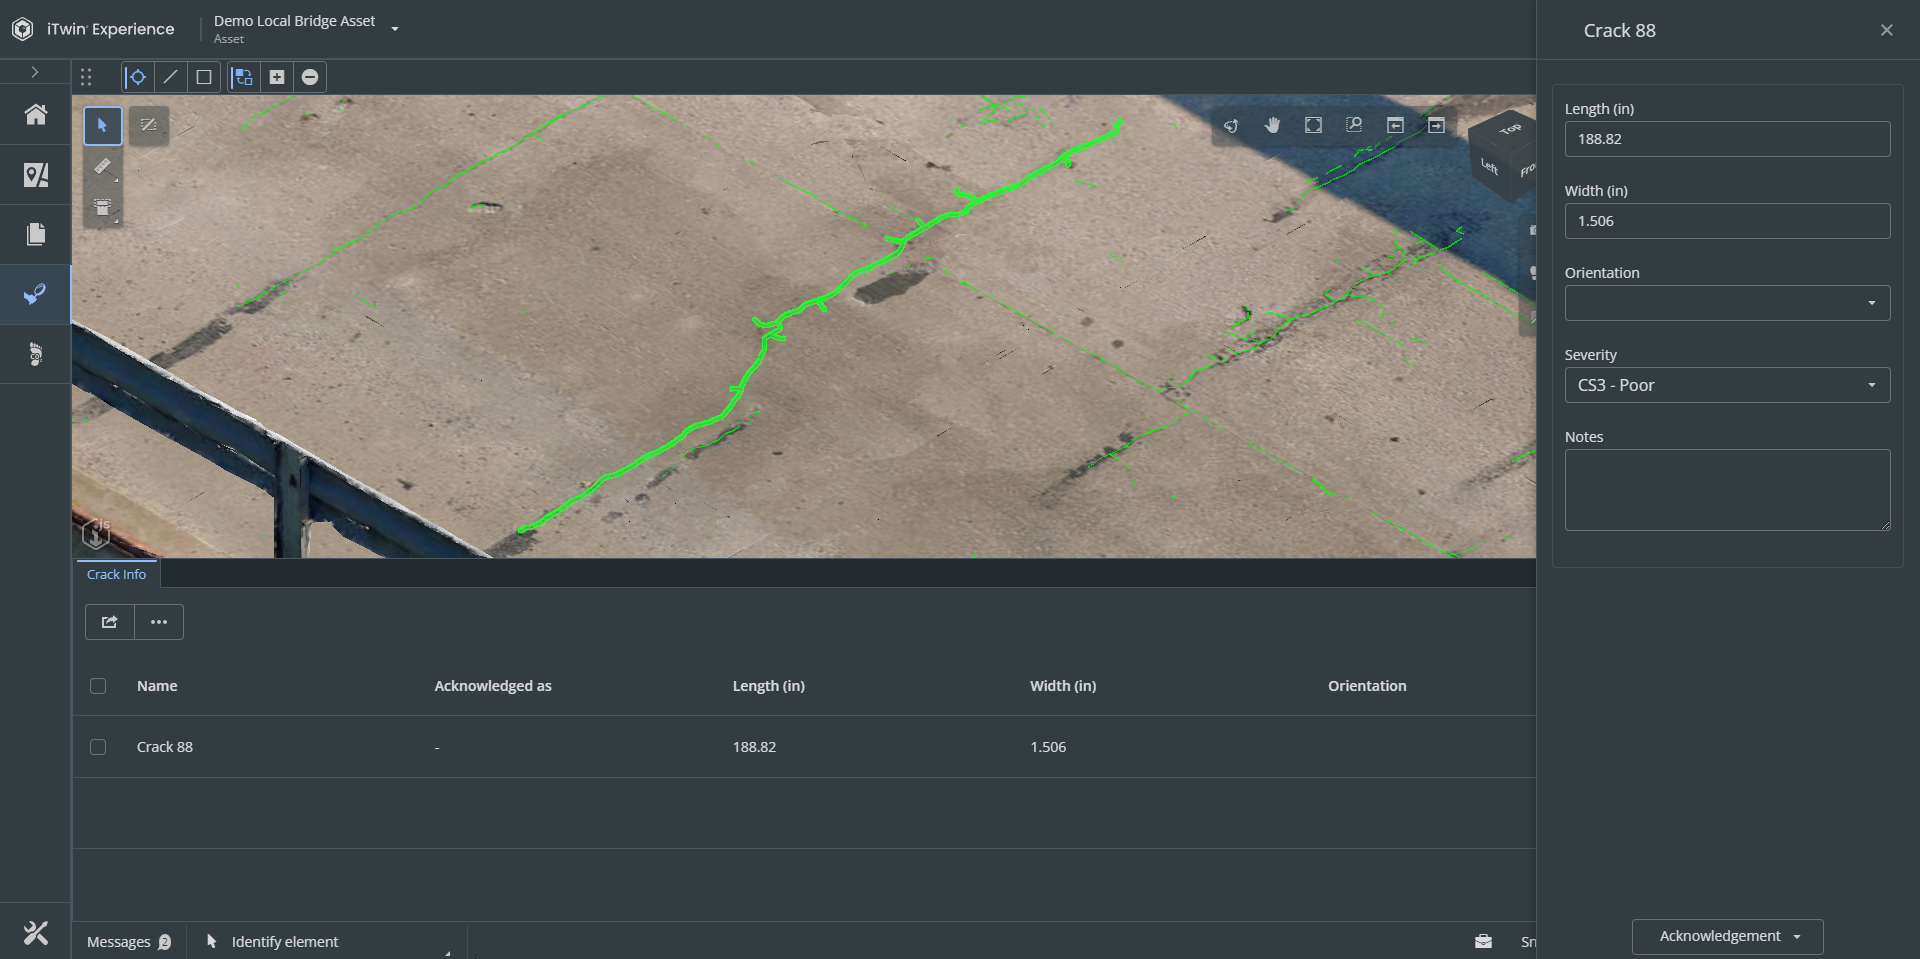Open the tools icon at sidebar bottom
This screenshot has width=1920, height=959.
pyautogui.click(x=36, y=933)
